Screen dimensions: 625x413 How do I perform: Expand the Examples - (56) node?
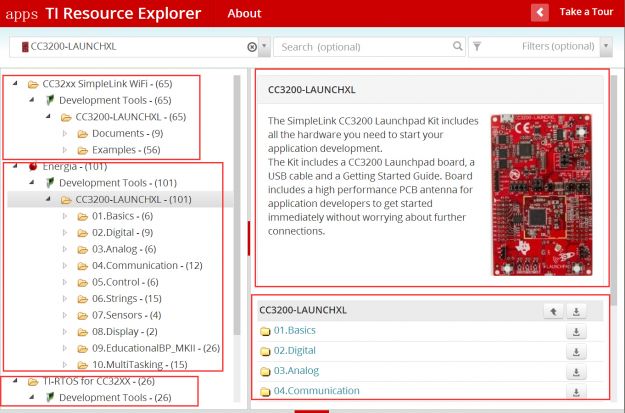click(x=65, y=150)
